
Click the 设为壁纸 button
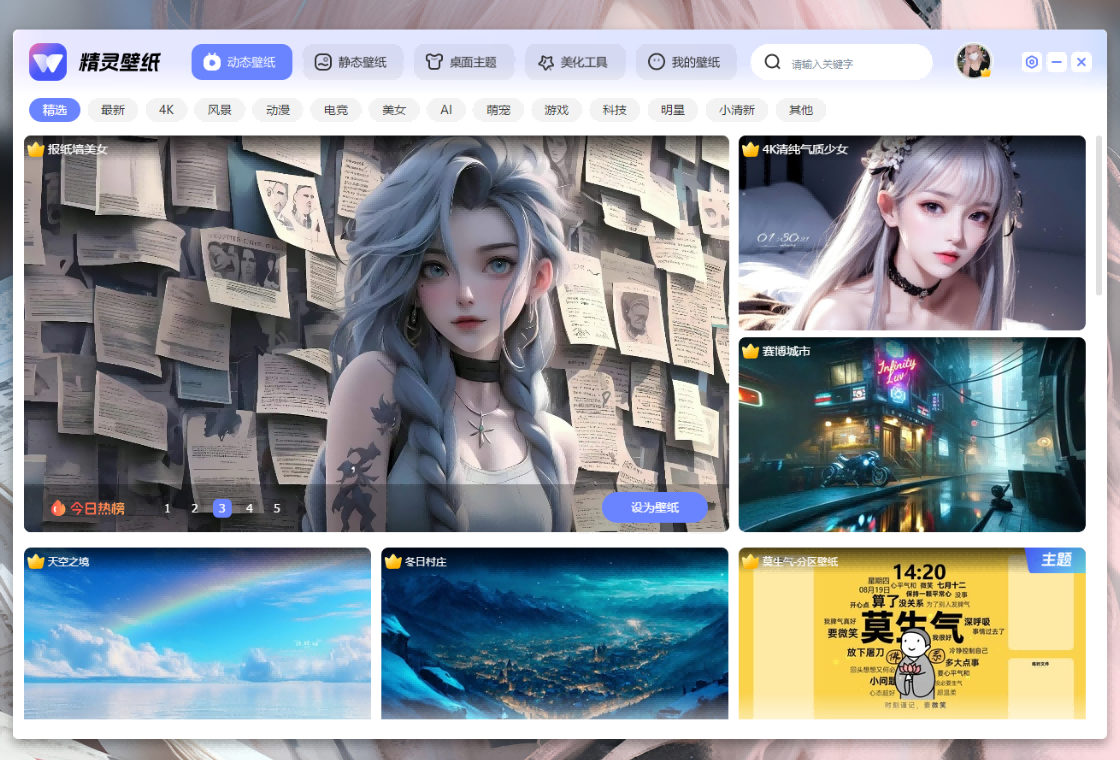pos(655,507)
